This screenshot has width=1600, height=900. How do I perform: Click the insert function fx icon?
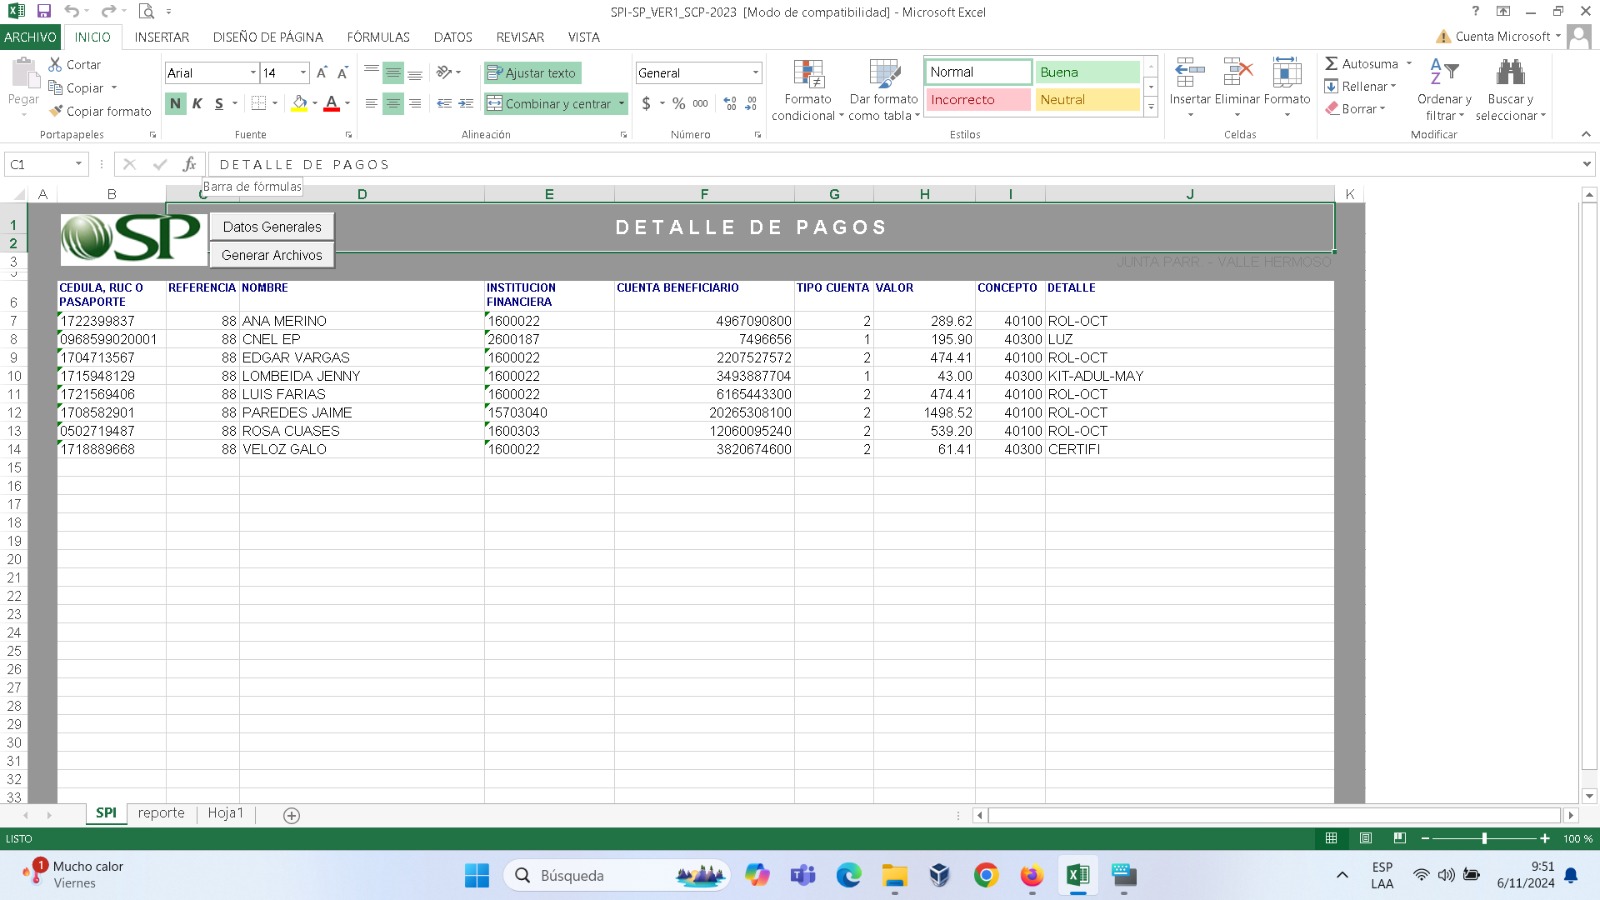pos(189,164)
